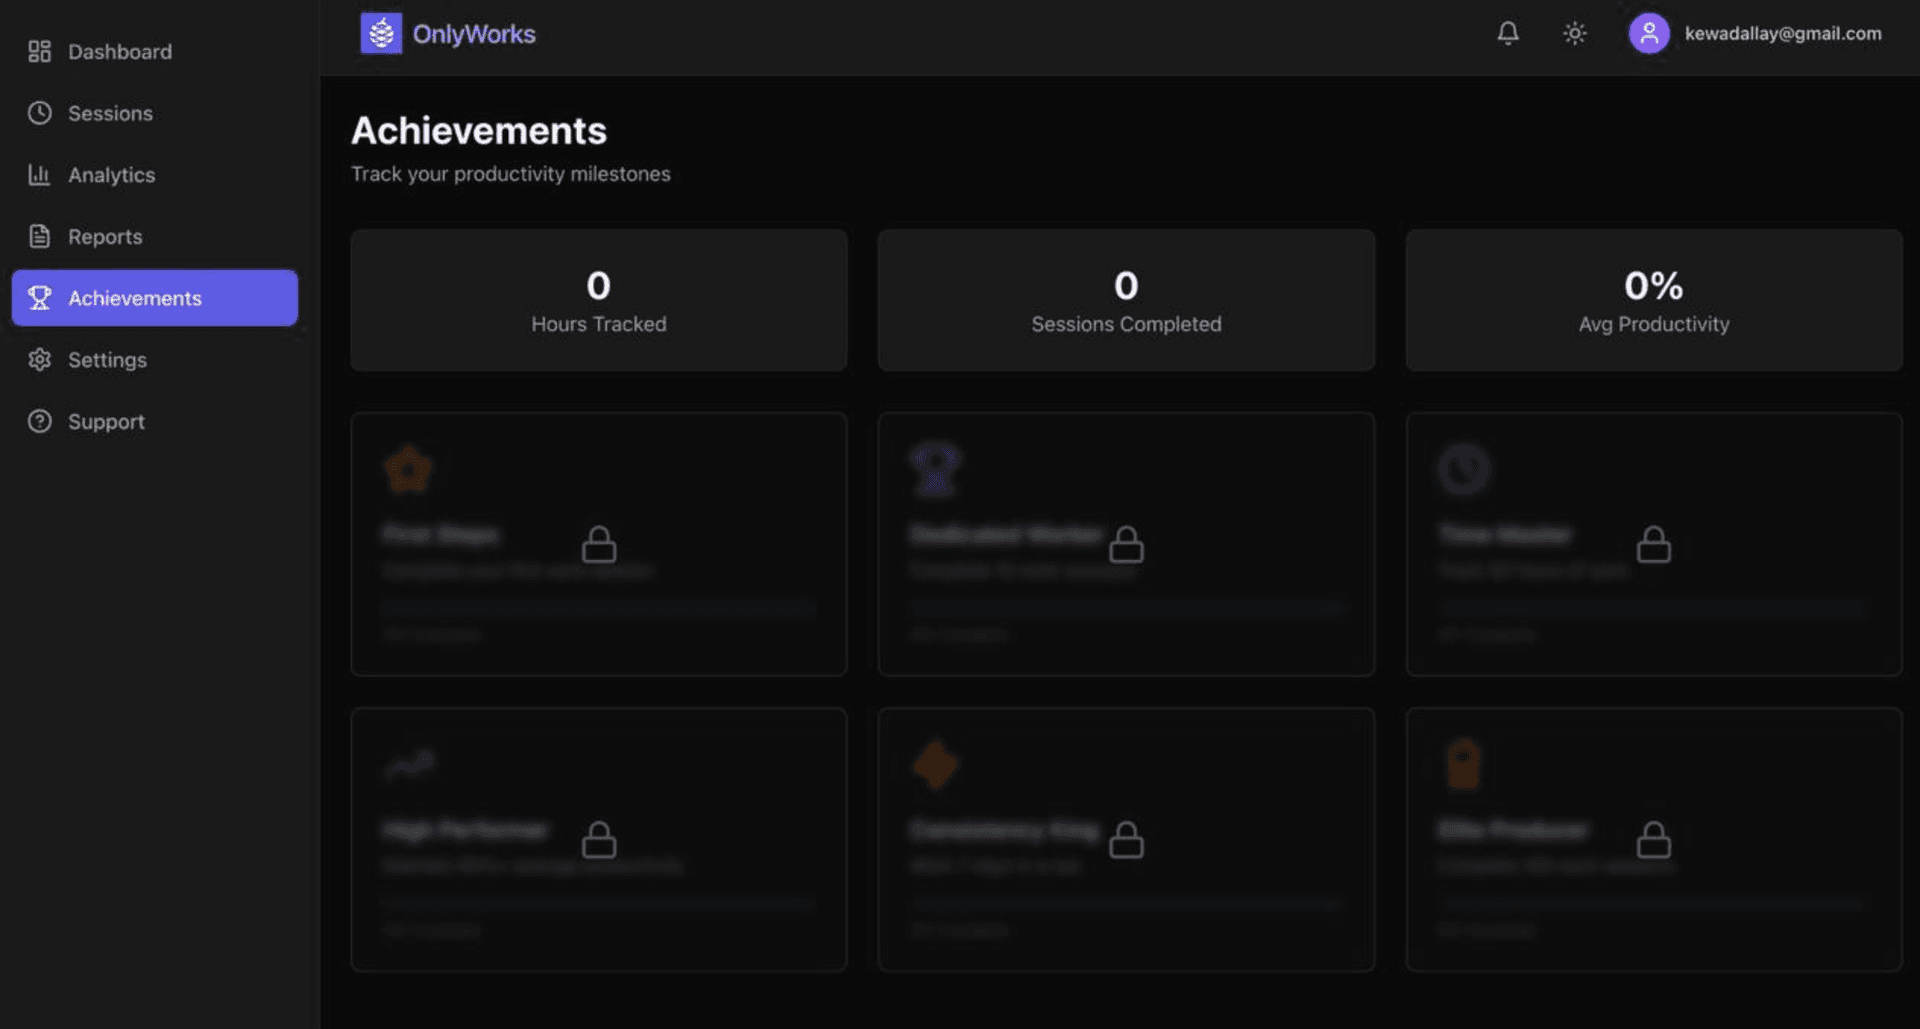Select the Hours Tracked stat card
Screen dimensions: 1920x1029
pos(598,299)
